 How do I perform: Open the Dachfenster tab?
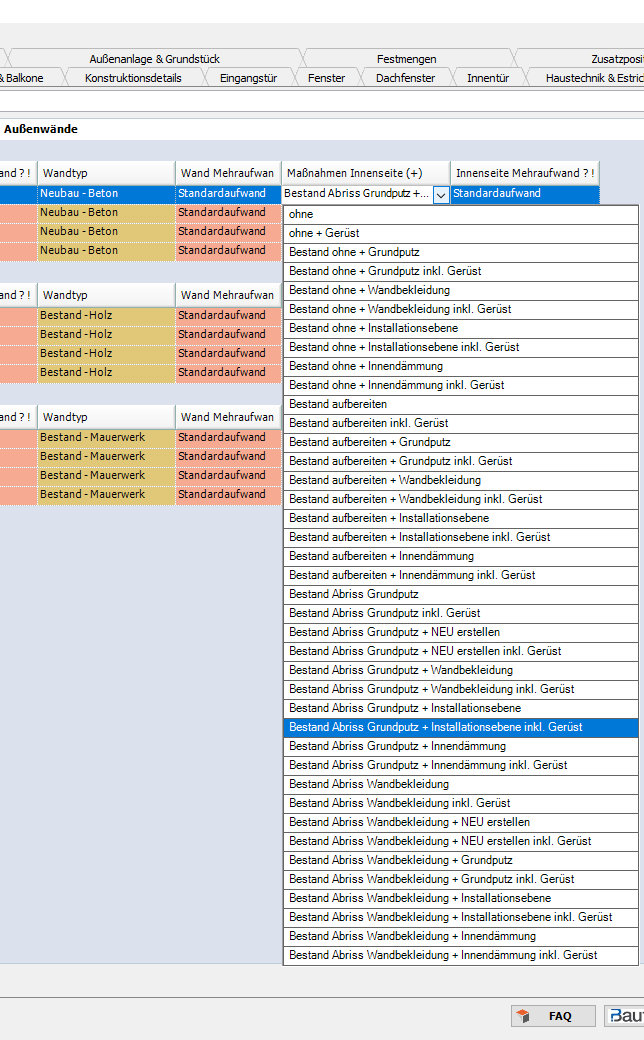tap(405, 78)
